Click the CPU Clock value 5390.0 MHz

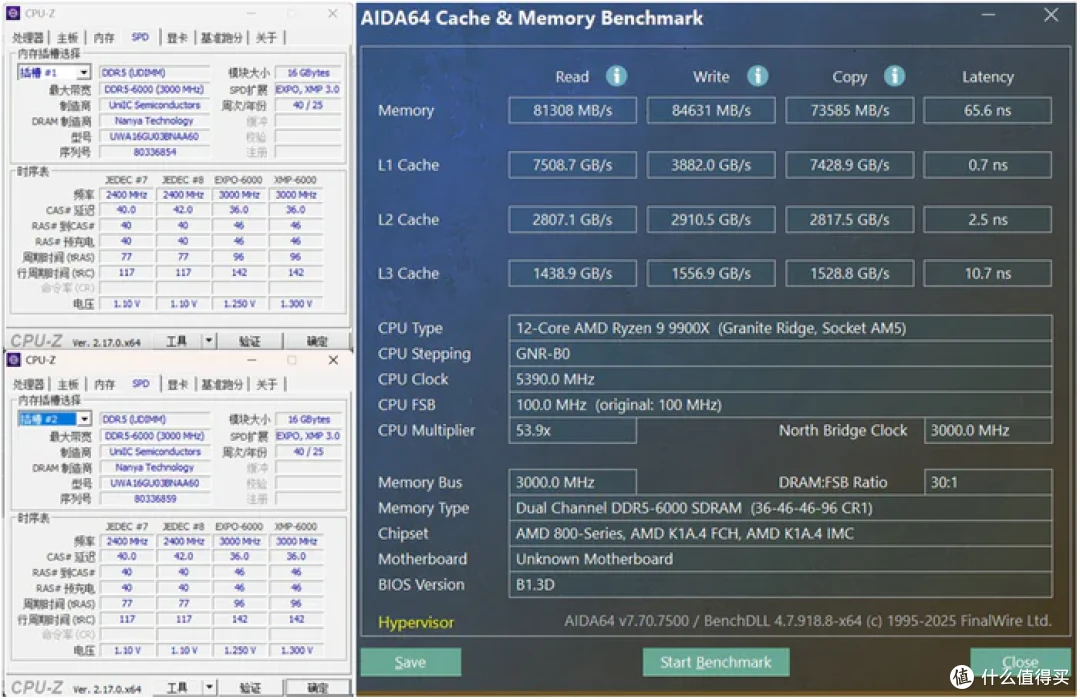tap(780, 379)
